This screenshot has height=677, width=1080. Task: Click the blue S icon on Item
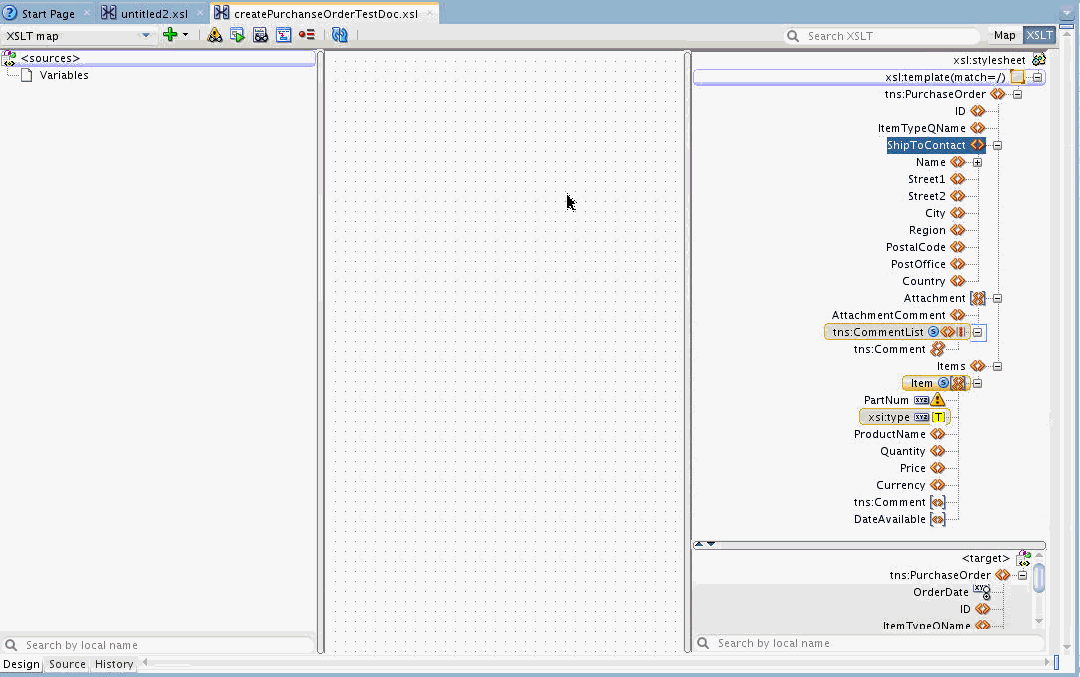point(944,383)
